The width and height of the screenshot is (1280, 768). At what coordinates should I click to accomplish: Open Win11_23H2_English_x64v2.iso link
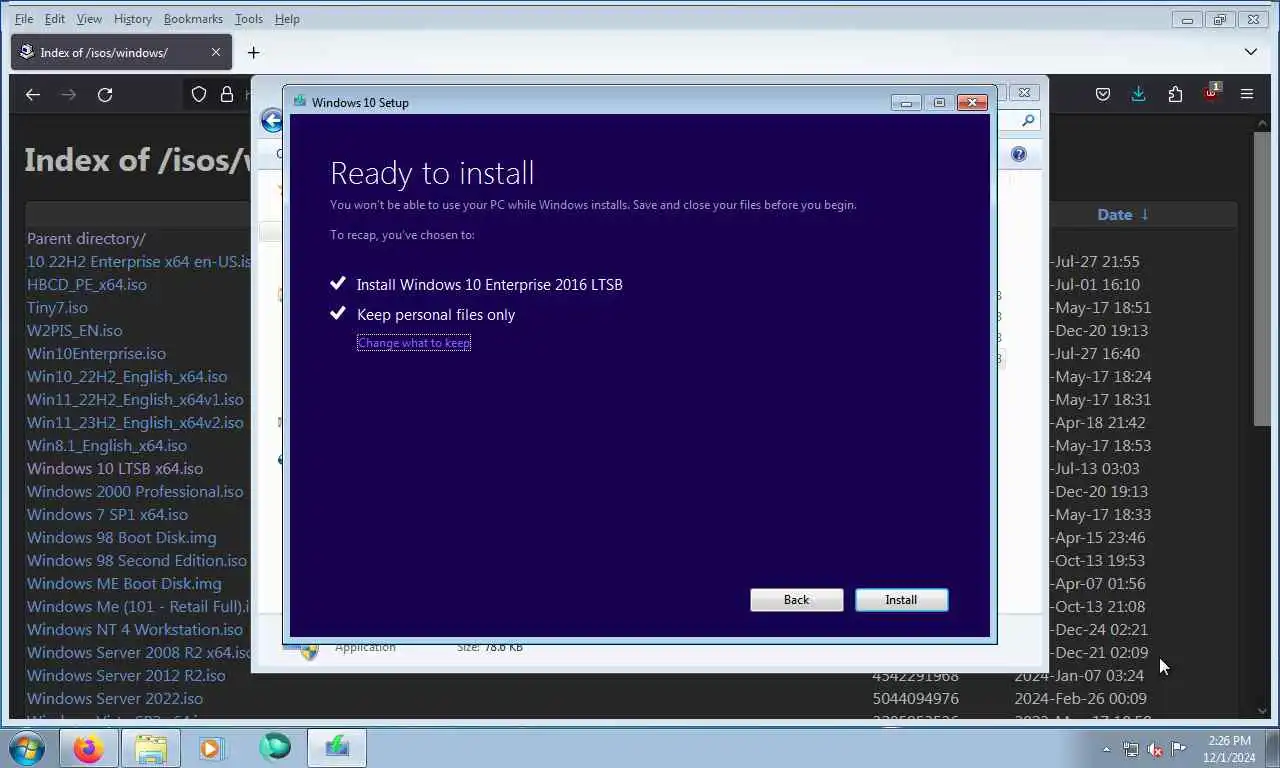coord(135,422)
